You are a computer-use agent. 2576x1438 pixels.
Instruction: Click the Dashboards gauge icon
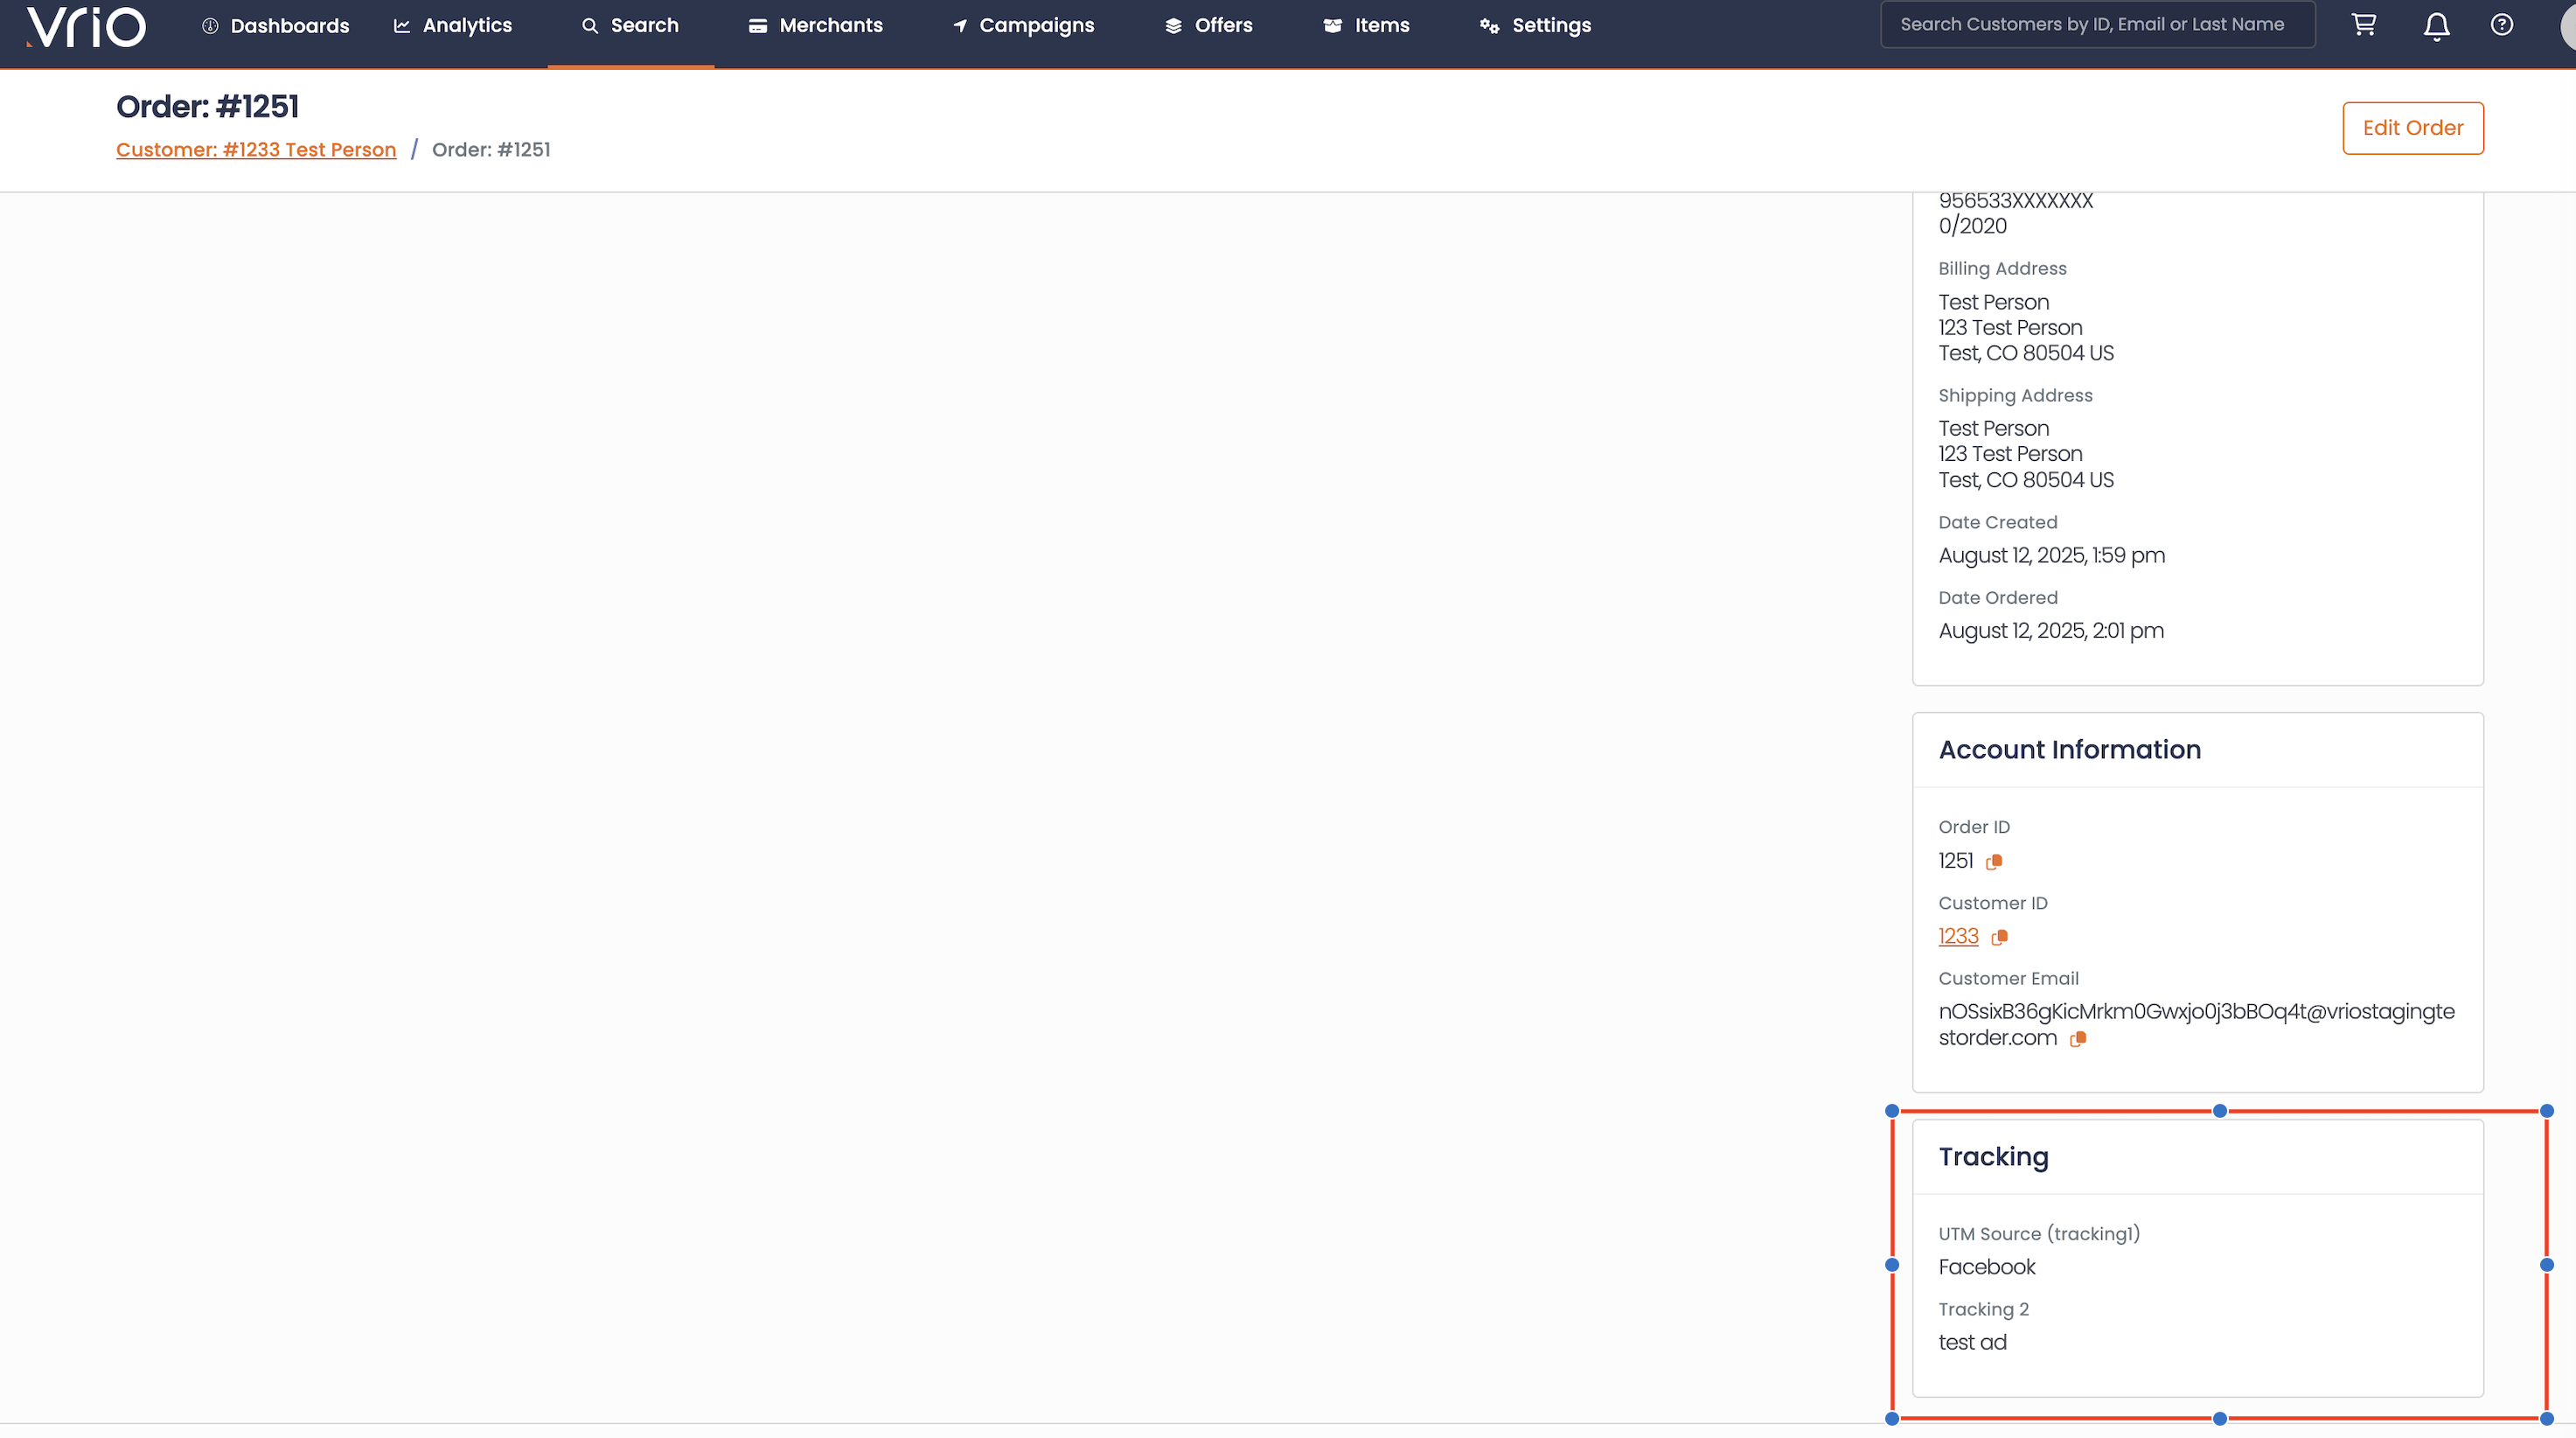pyautogui.click(x=210, y=26)
